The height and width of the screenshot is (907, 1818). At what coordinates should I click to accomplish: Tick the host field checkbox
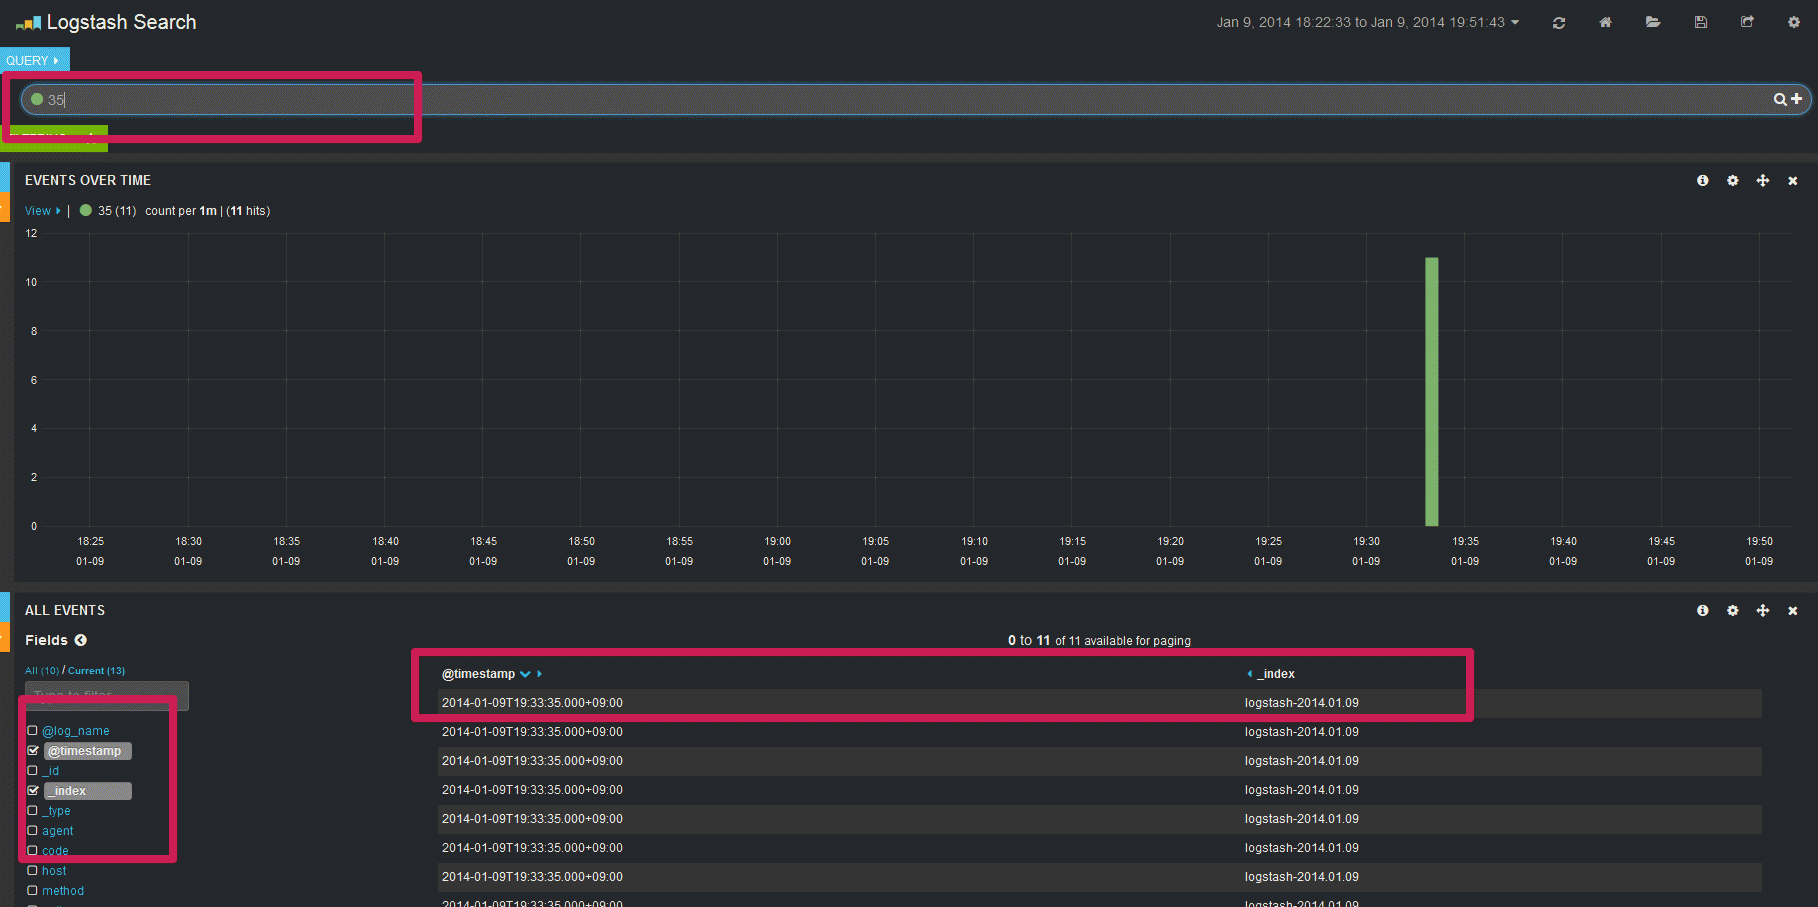[x=33, y=871]
